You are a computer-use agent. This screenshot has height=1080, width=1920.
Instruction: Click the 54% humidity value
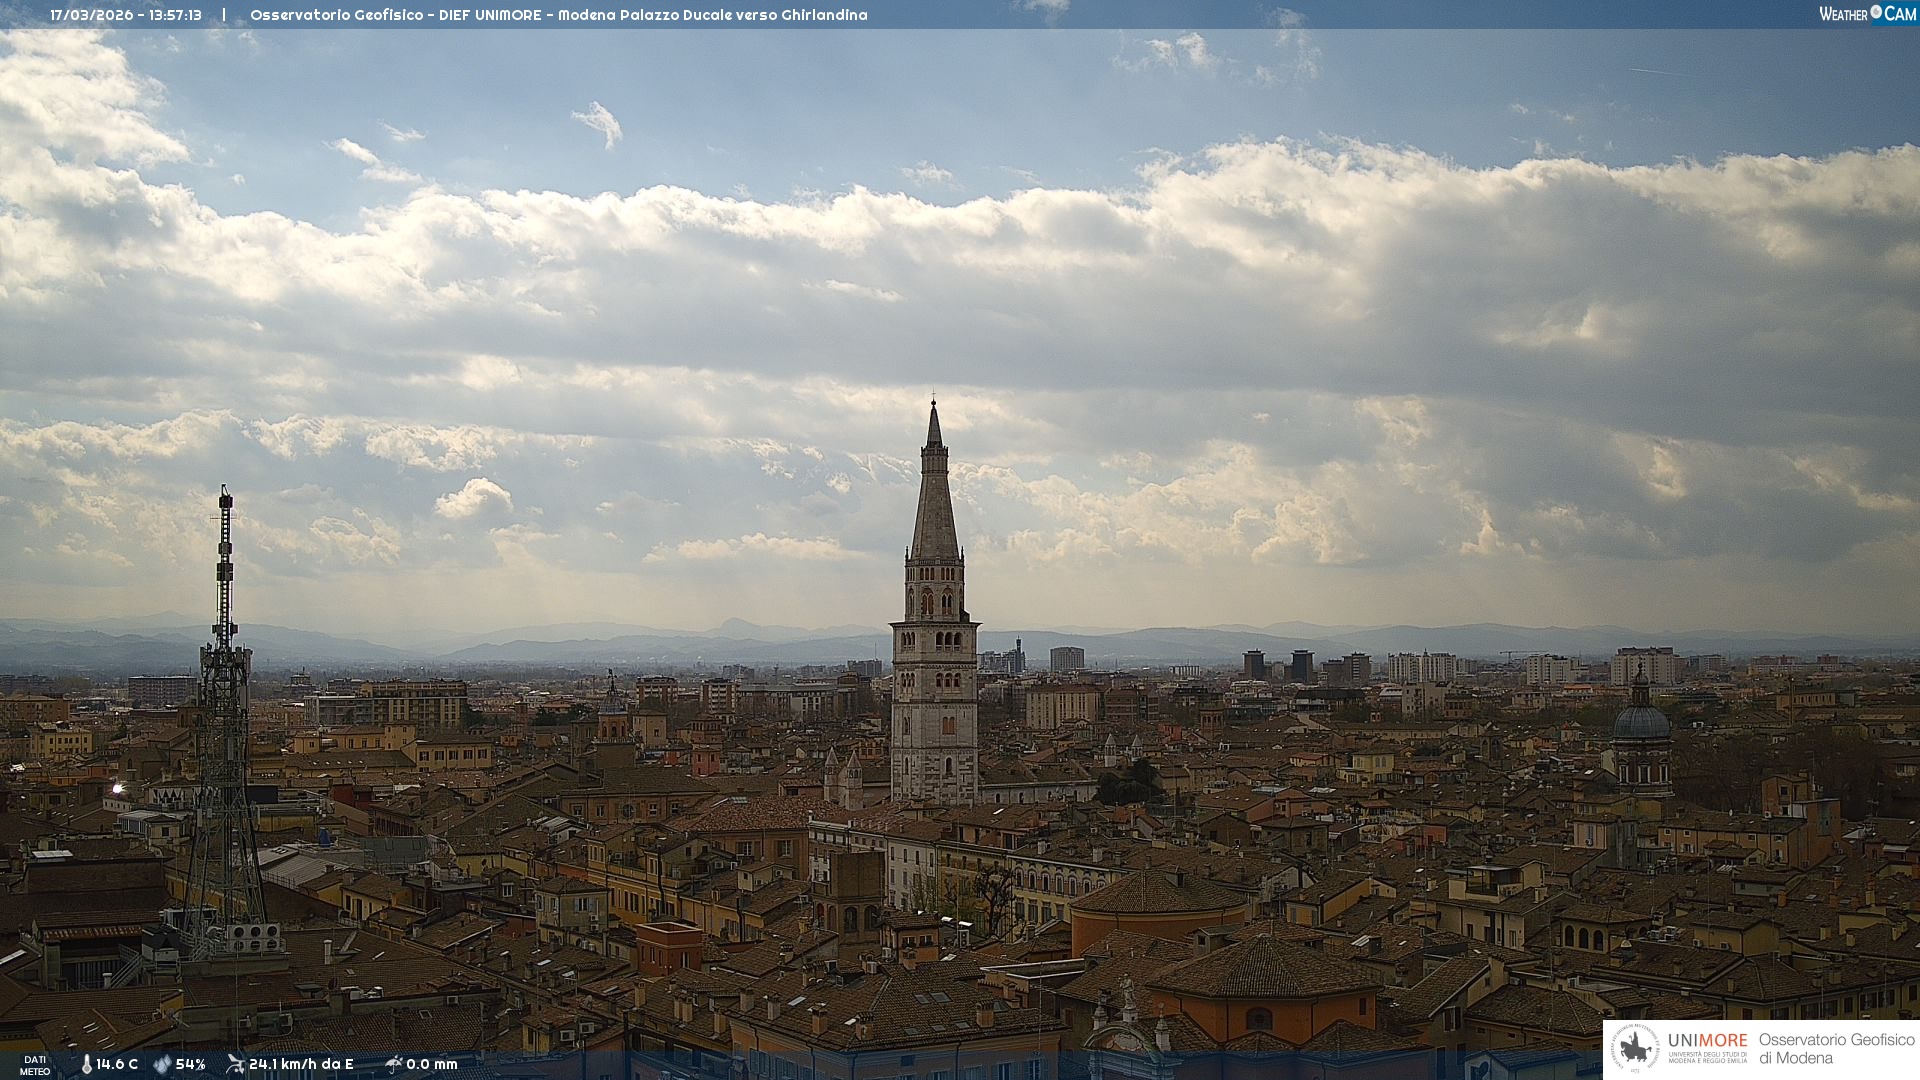[190, 1064]
